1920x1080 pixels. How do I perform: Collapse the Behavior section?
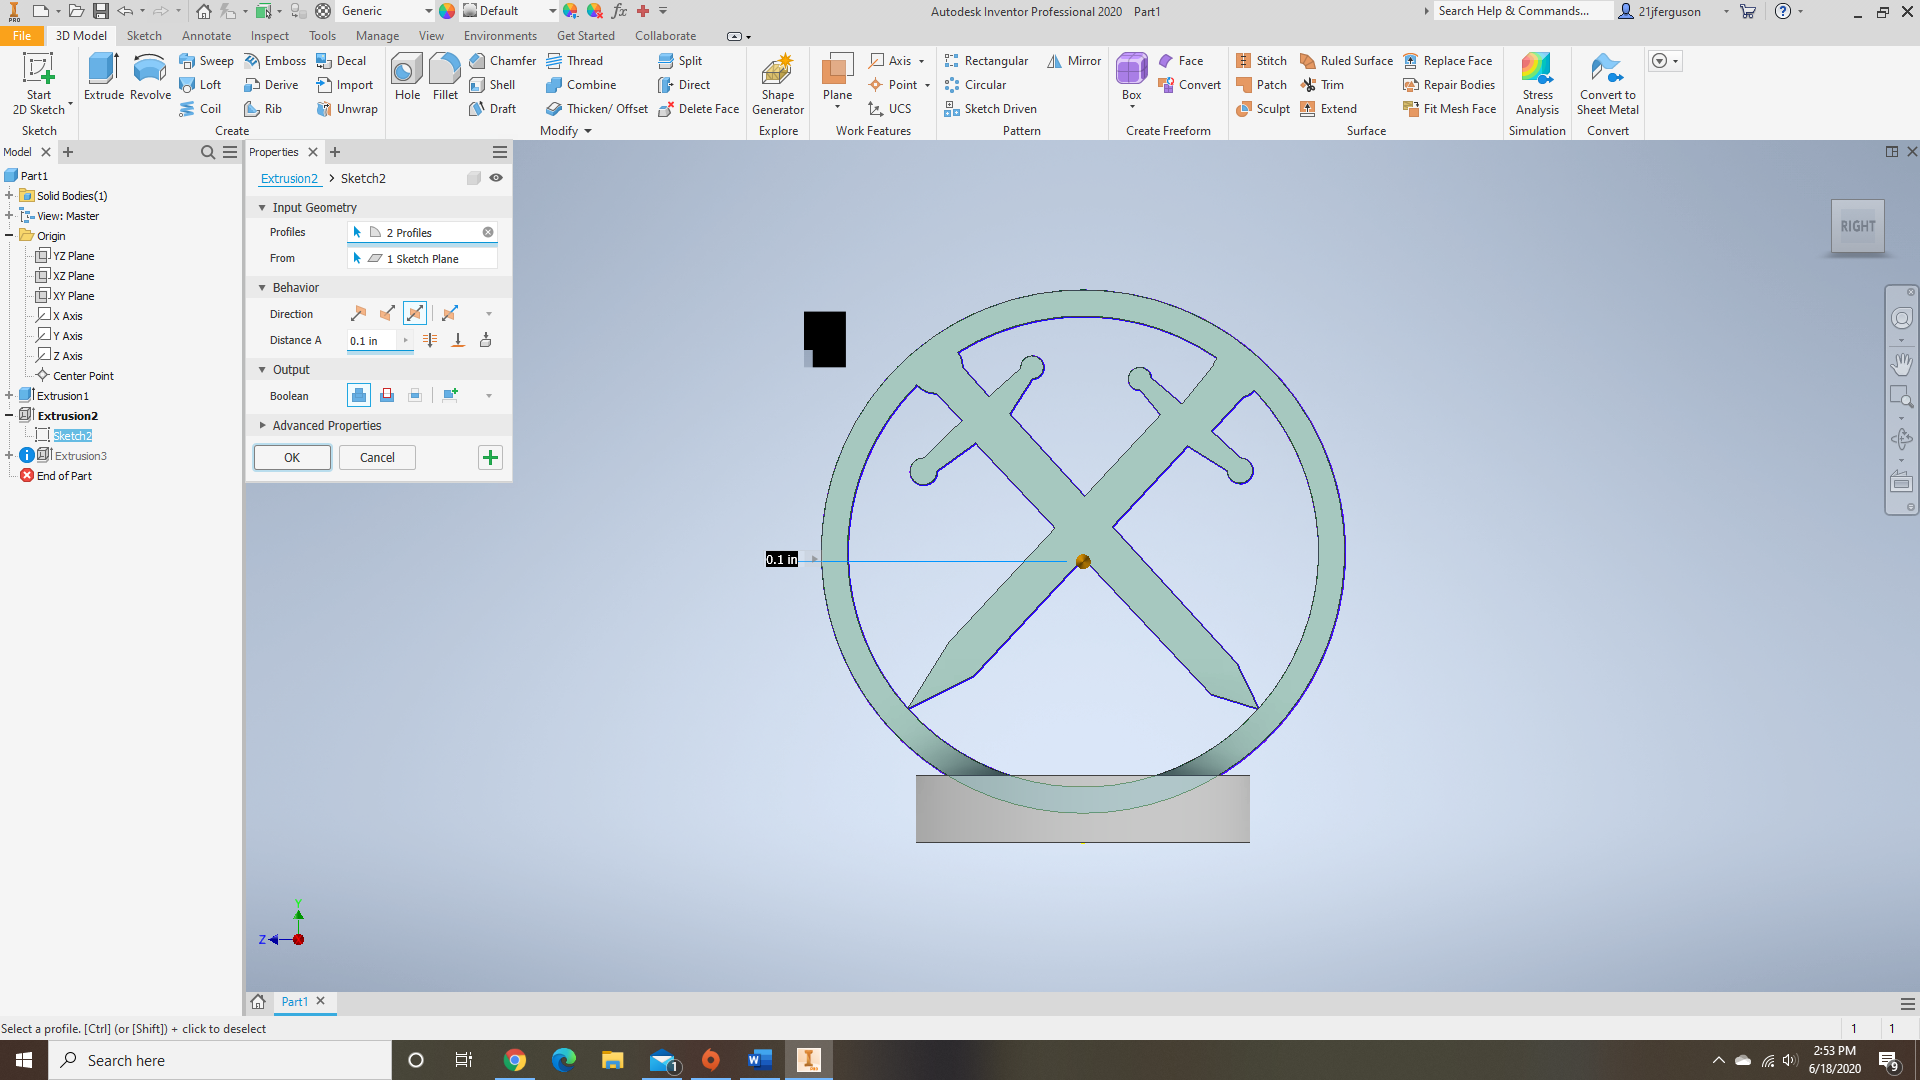click(x=262, y=288)
